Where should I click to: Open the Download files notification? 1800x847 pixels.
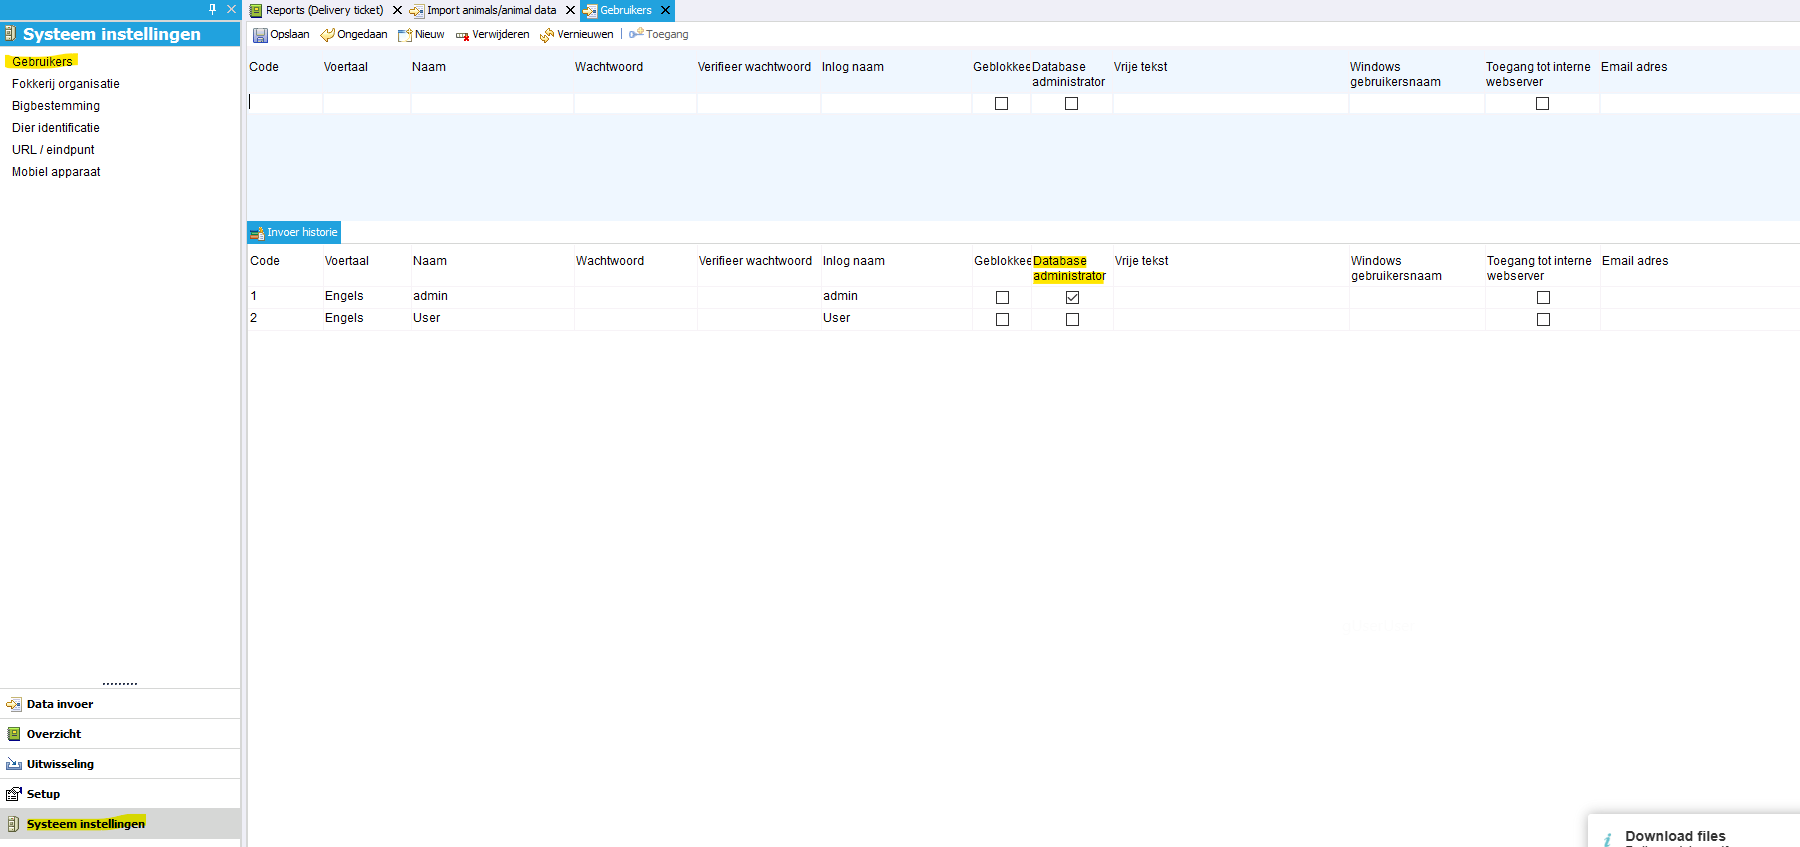1694,832
